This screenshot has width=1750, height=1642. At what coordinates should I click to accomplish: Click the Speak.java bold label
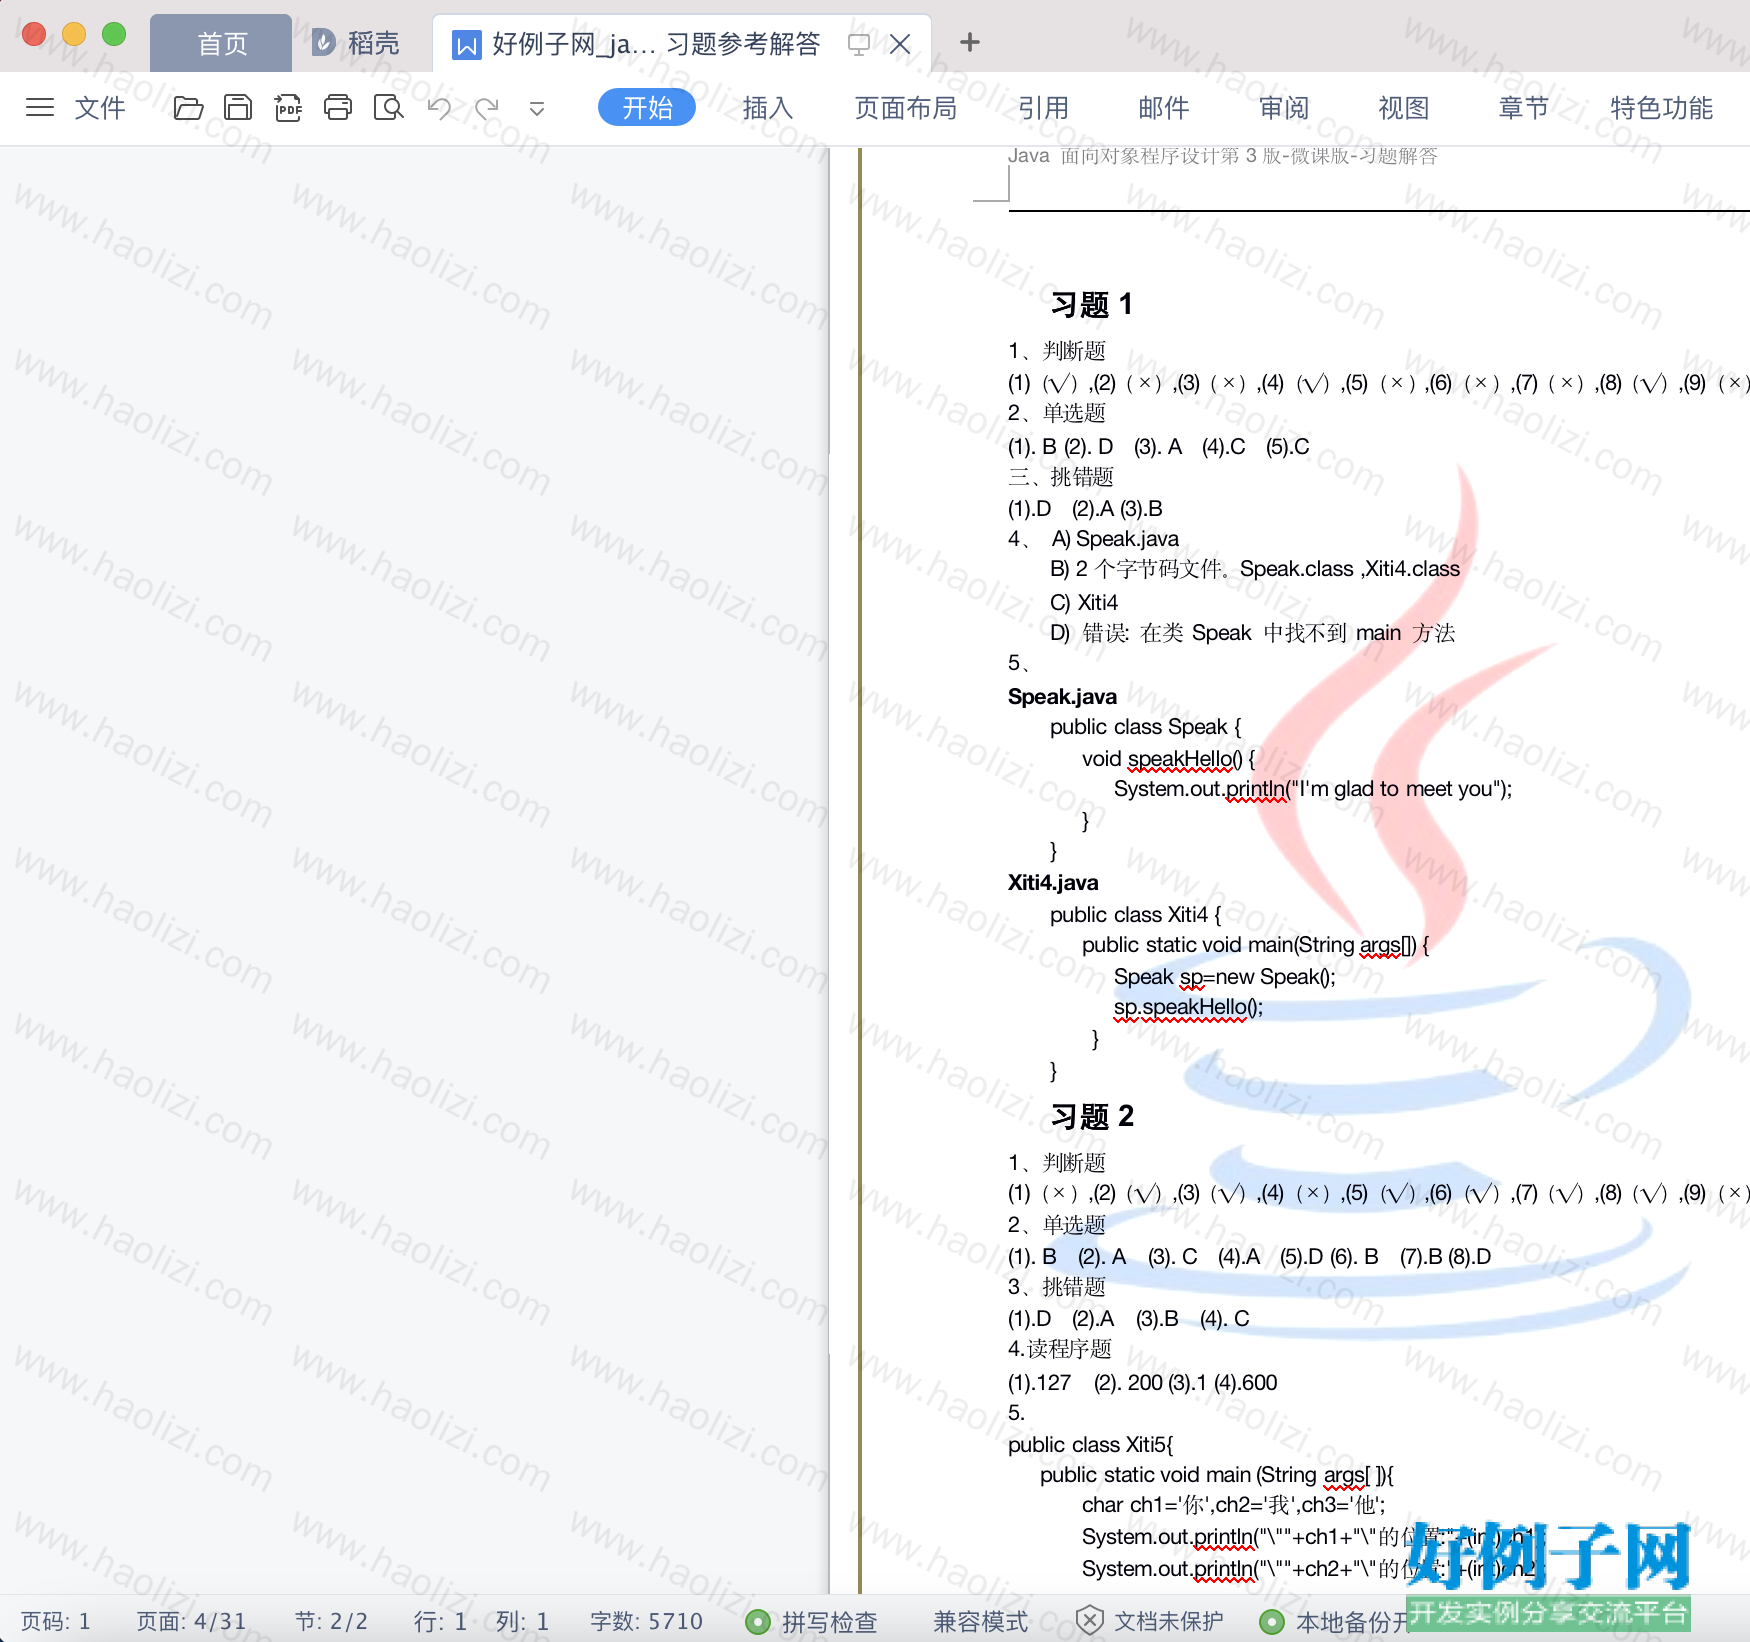[1062, 696]
